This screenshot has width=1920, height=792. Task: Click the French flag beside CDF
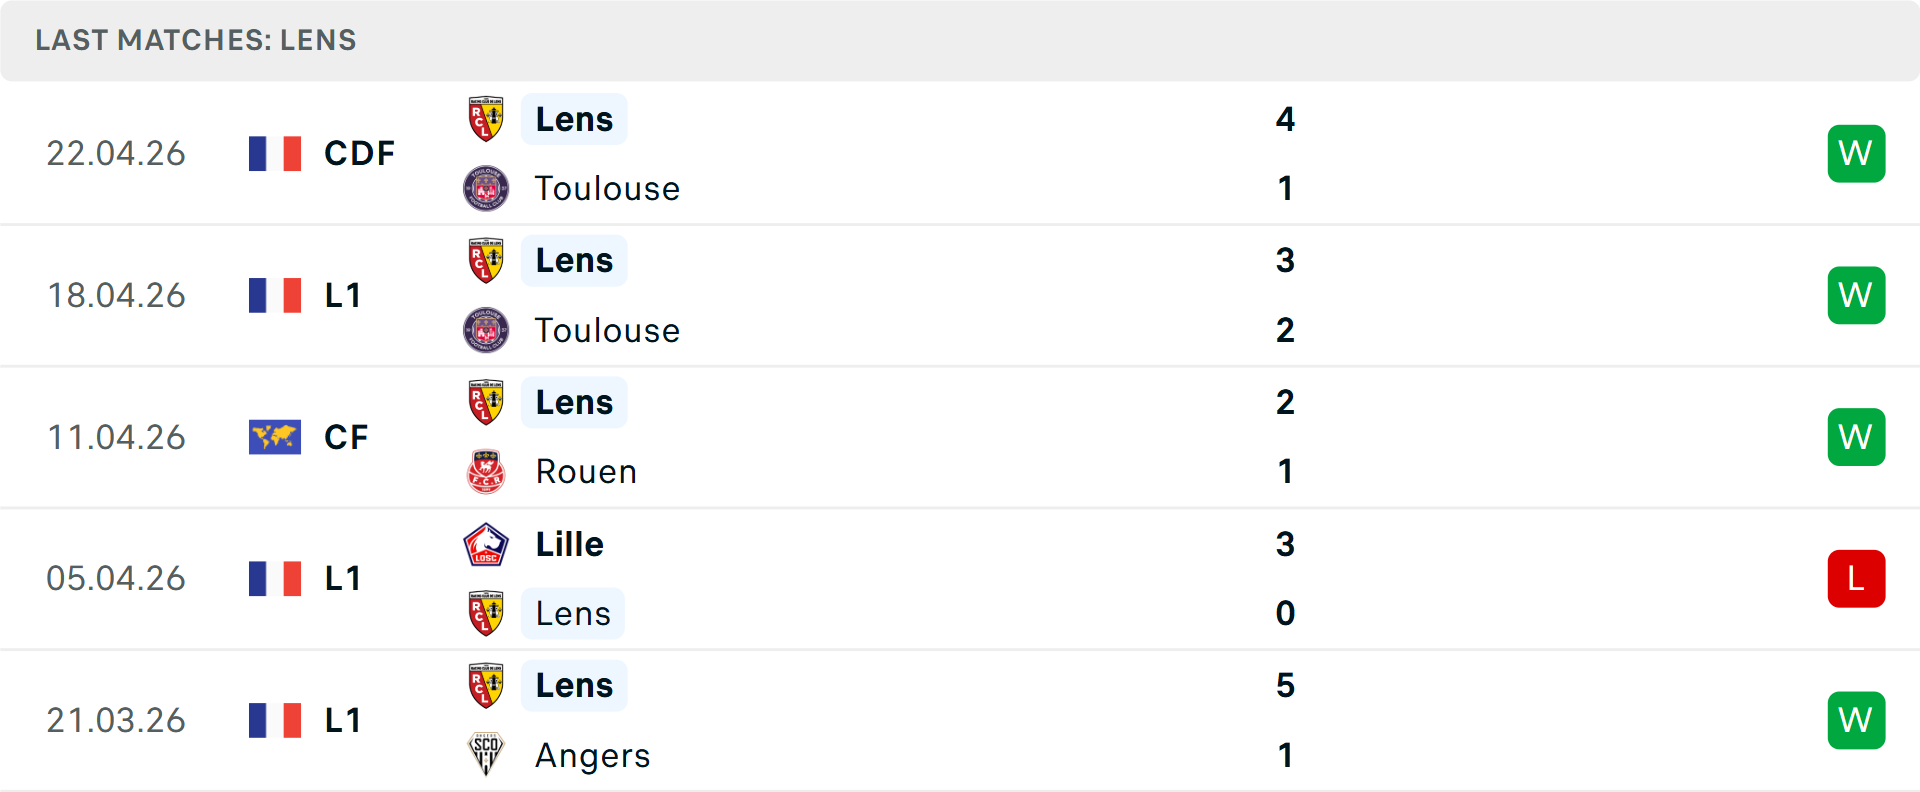[x=275, y=153]
